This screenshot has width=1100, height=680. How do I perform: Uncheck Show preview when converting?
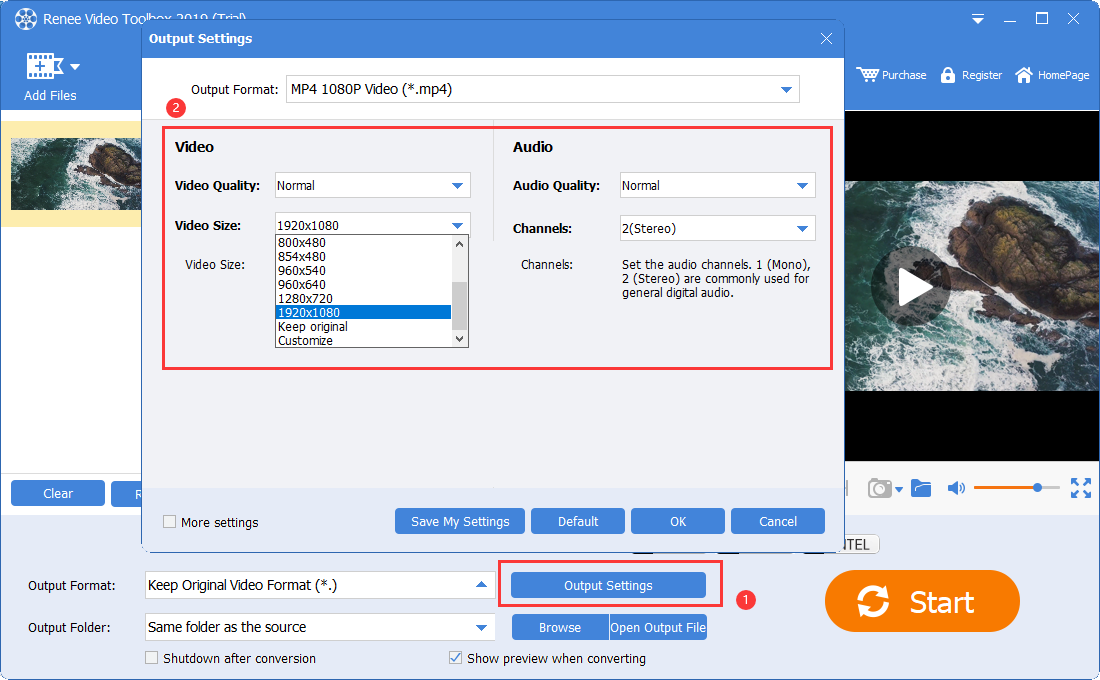(x=456, y=658)
